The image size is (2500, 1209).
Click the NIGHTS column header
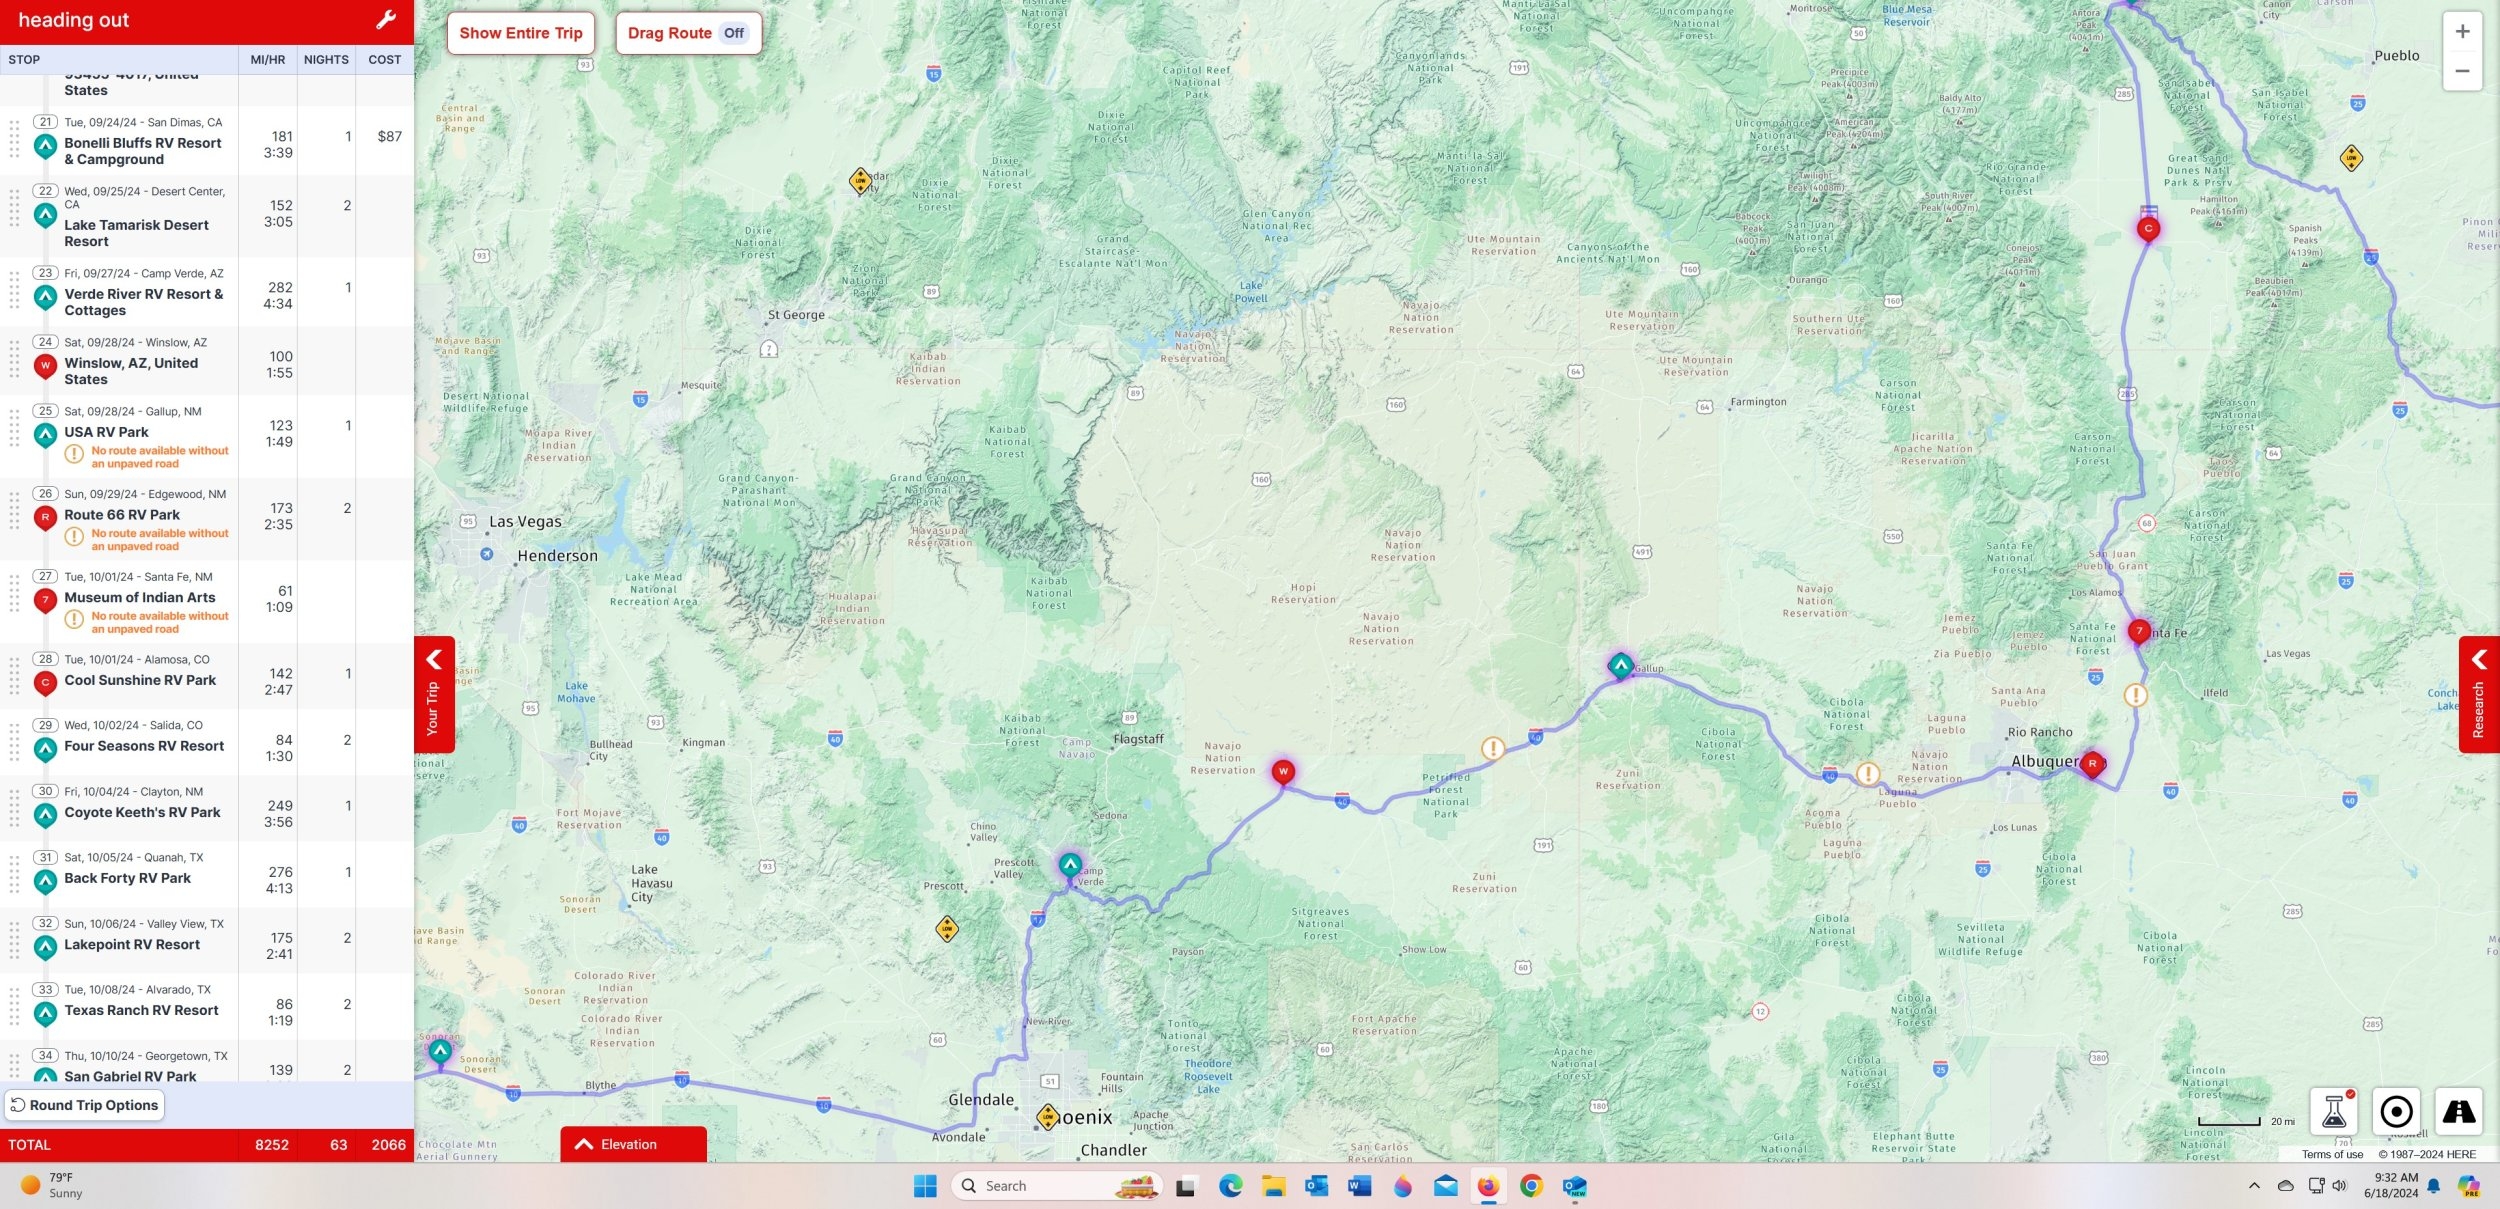[326, 60]
